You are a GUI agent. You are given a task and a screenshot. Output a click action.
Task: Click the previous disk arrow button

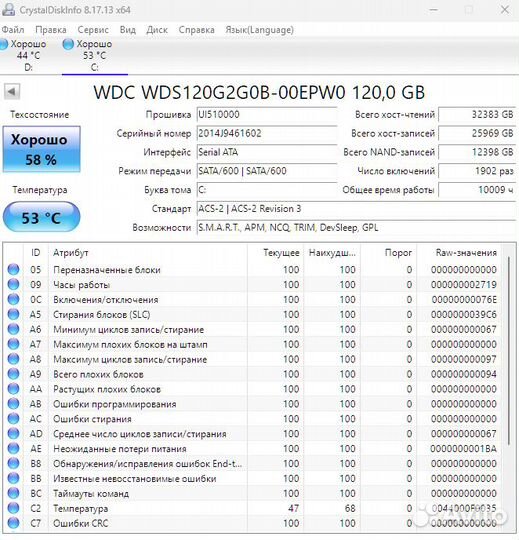12,92
